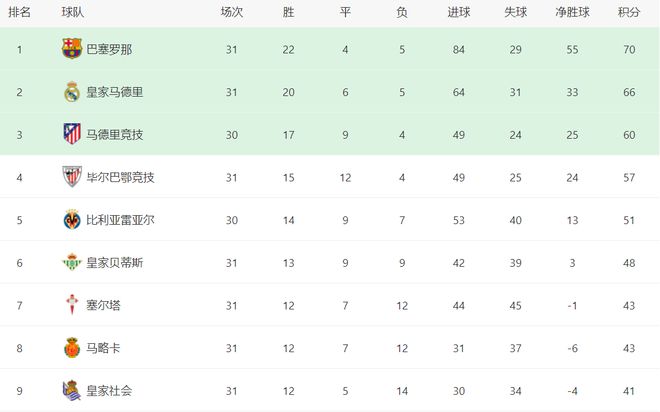Select the 毕尔巴鄂竞技 team name

[120, 178]
